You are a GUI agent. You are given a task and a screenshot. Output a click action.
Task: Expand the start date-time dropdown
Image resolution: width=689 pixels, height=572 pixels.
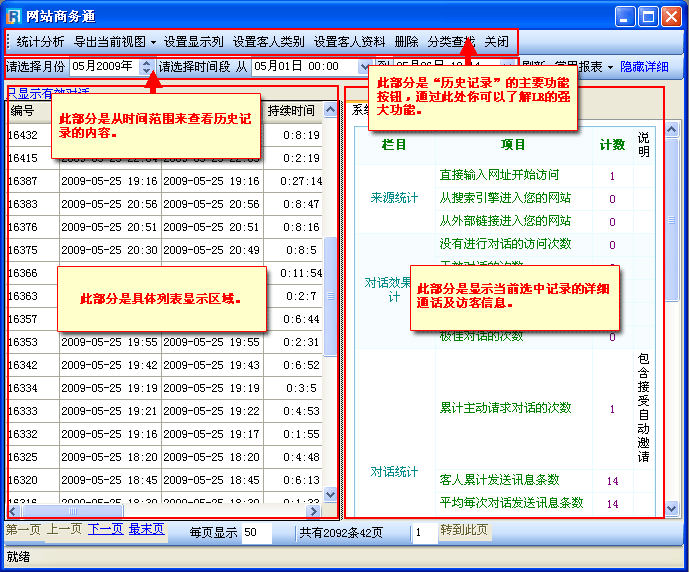click(x=364, y=67)
